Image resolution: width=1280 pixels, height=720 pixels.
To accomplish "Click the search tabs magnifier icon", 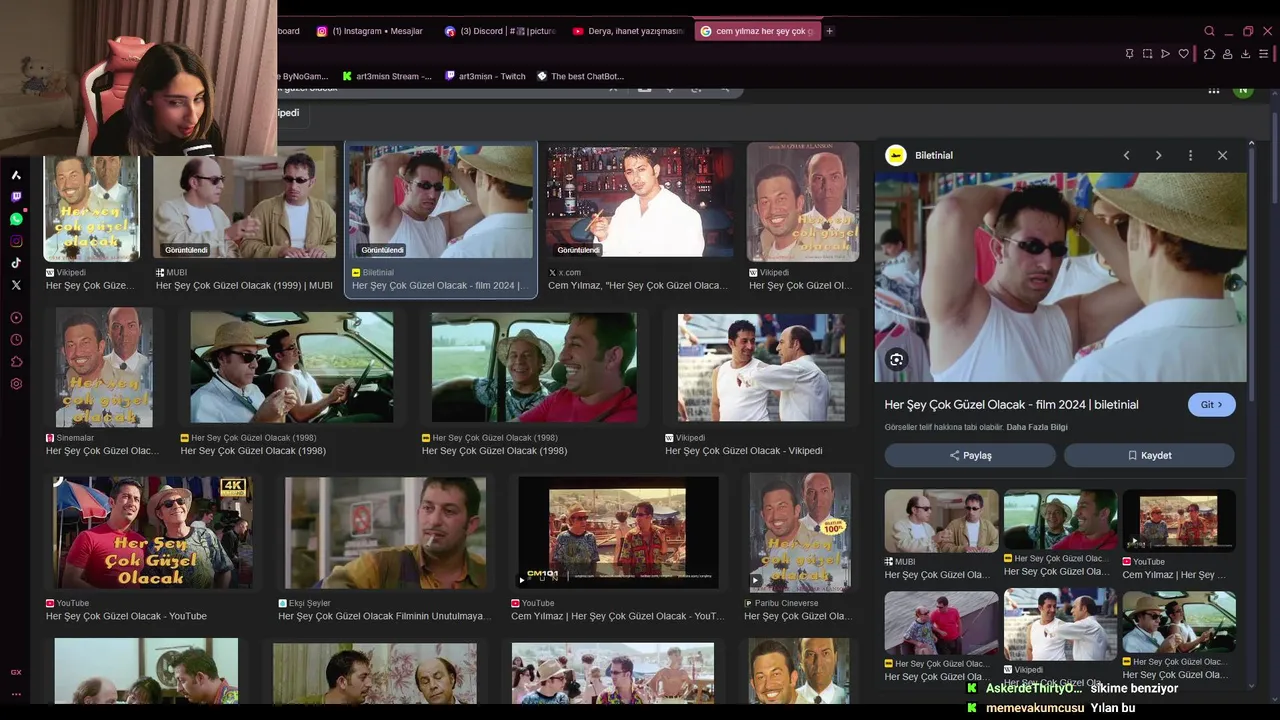I will 1209,31.
